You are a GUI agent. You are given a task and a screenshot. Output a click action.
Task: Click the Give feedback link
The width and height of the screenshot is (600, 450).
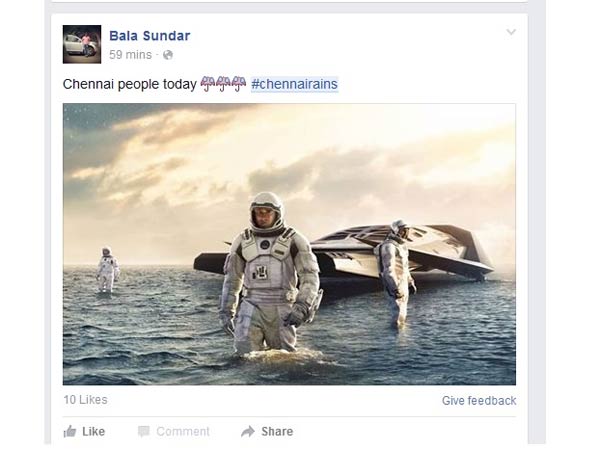[x=479, y=401]
